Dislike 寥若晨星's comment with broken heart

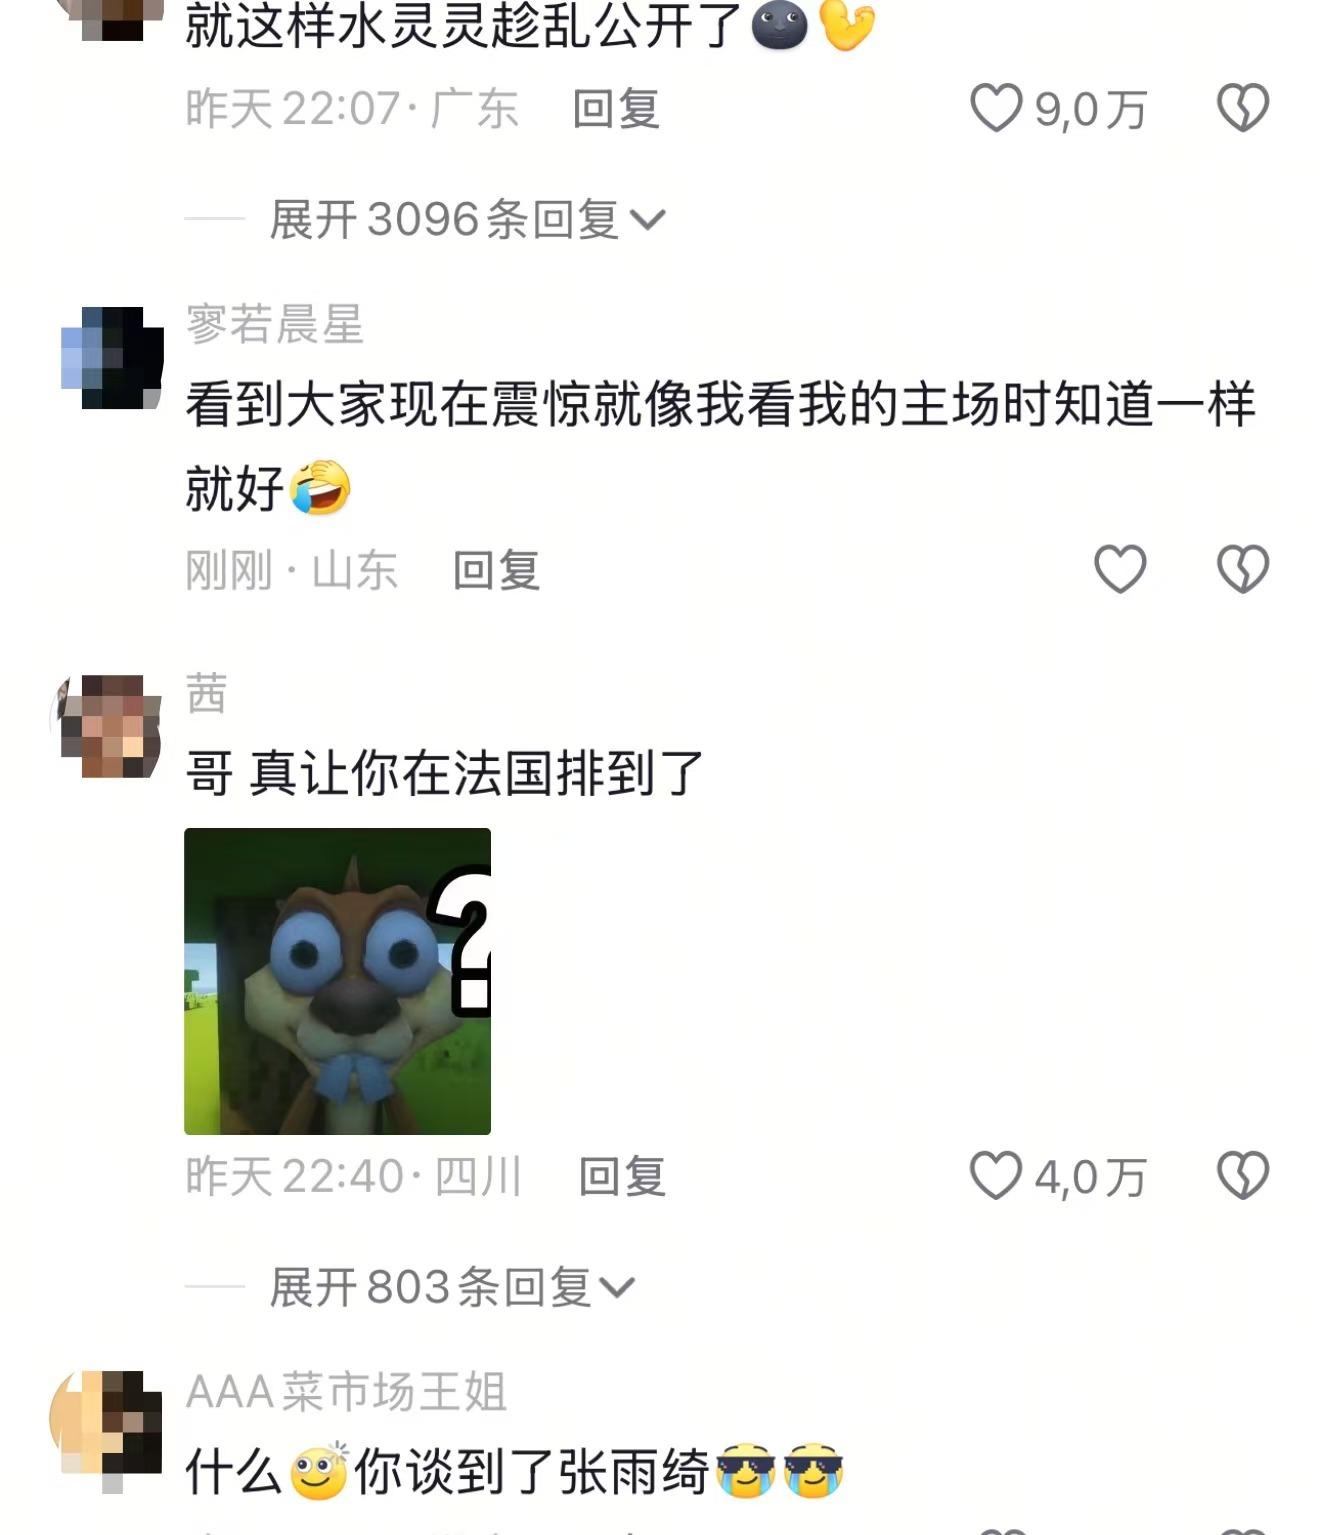point(1242,569)
